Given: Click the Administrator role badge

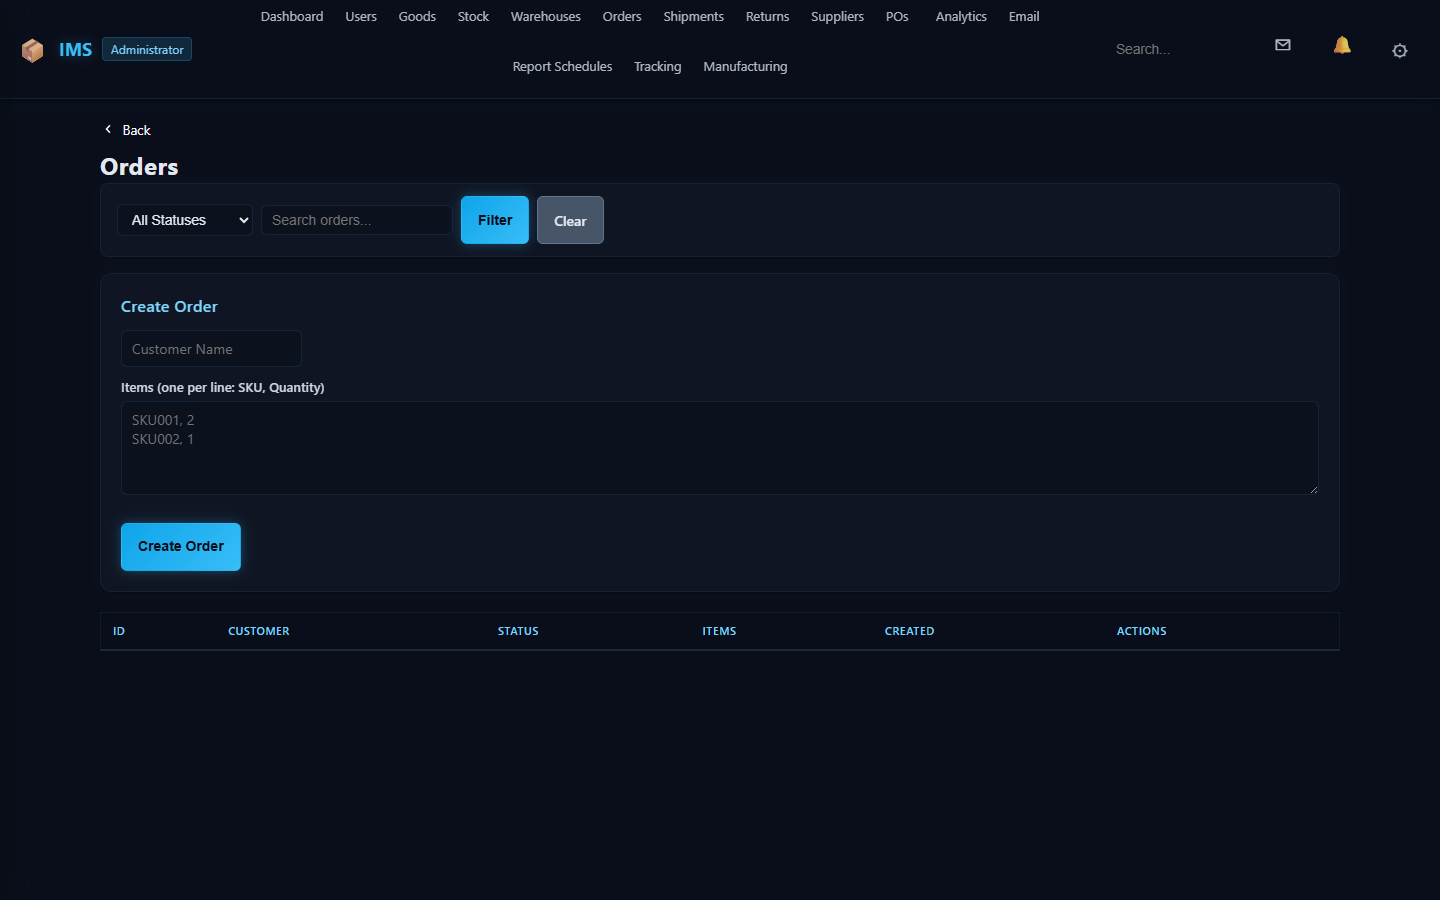Looking at the screenshot, I should click(x=147, y=50).
